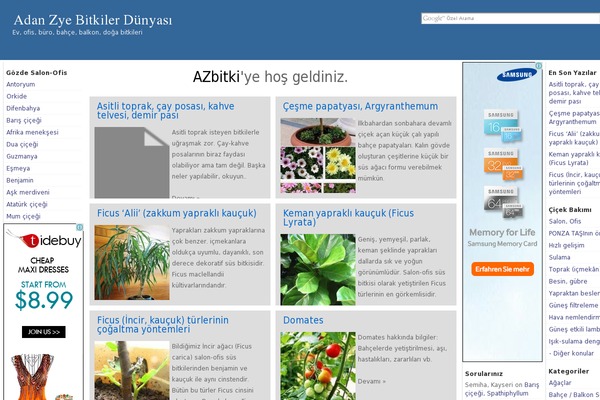
Task: Click the AdChoices icon on tidebuy ad
Action: tap(80, 227)
